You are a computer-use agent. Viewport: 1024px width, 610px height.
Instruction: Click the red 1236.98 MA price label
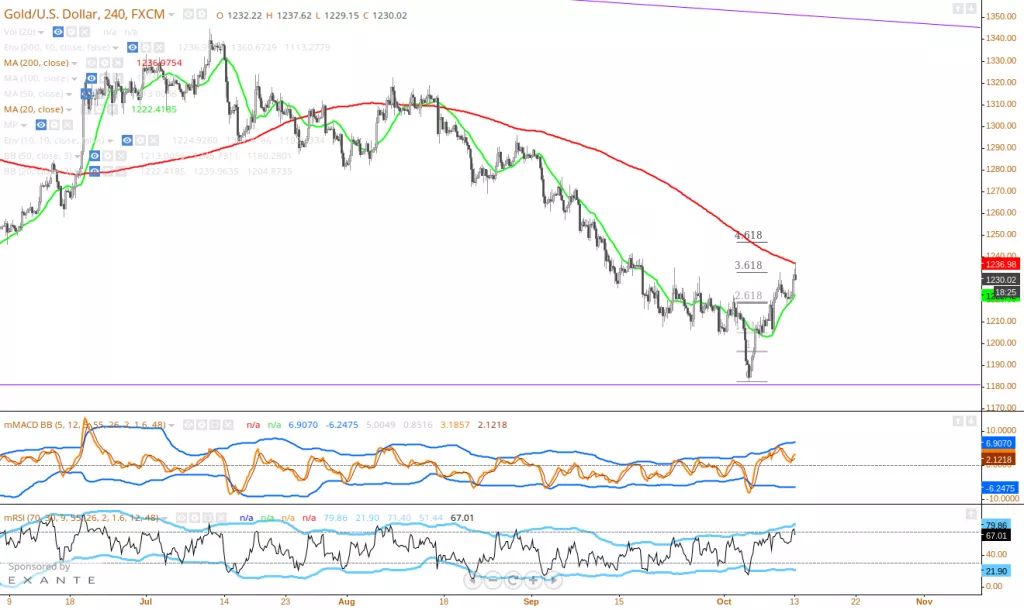tap(998, 264)
